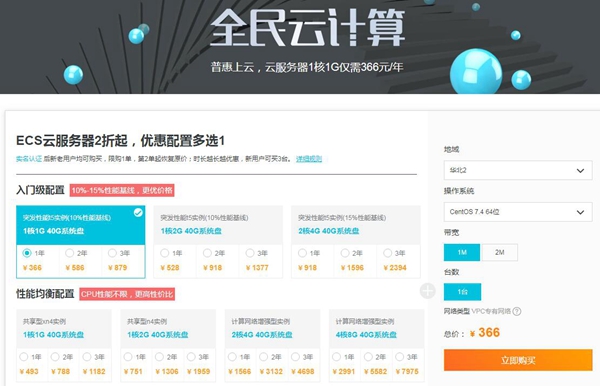The height and width of the screenshot is (386, 600).
Task: Select the 1台 quantity option
Action: [462, 292]
